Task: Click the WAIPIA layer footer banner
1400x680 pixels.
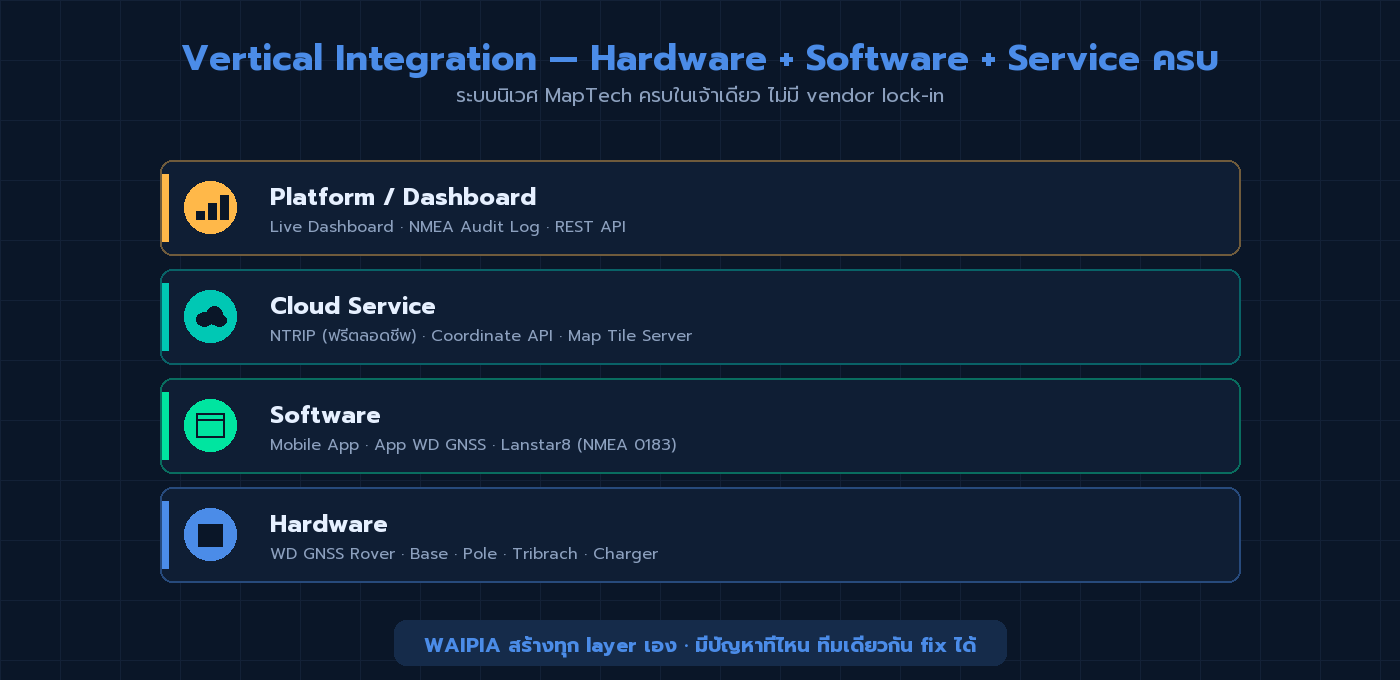Action: click(x=700, y=643)
